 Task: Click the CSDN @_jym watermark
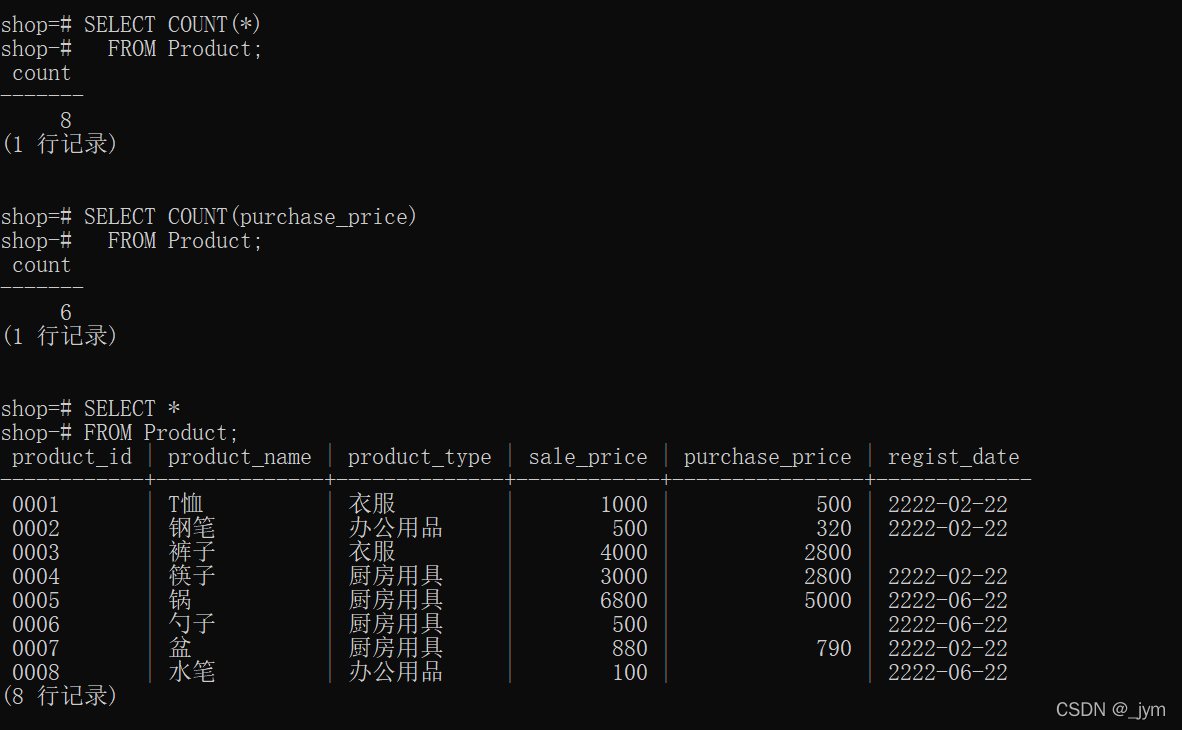click(x=1110, y=709)
